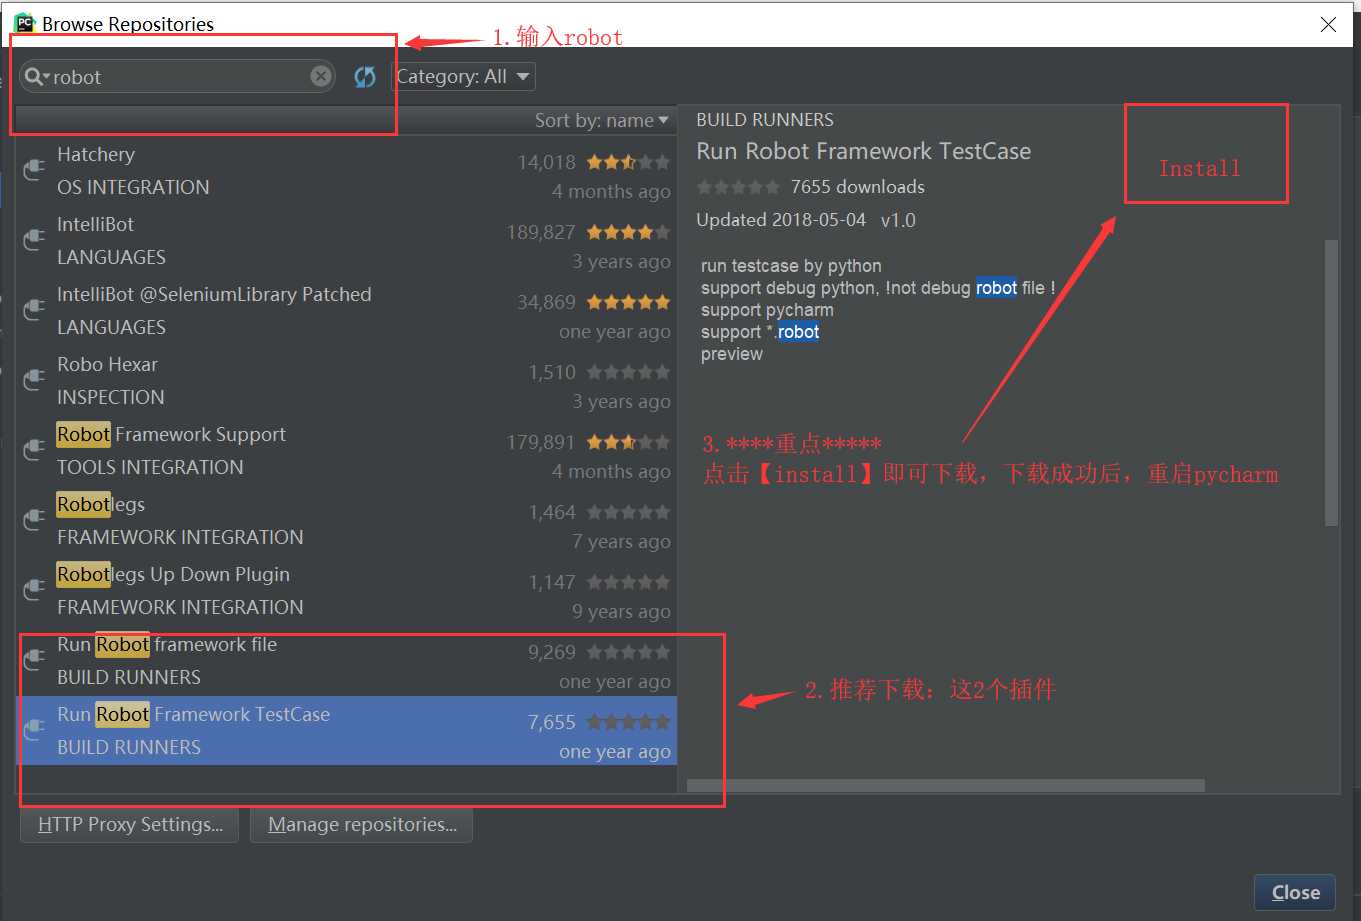Image resolution: width=1361 pixels, height=921 pixels.
Task: Click the Robo Hexar plugin icon
Action: point(34,379)
